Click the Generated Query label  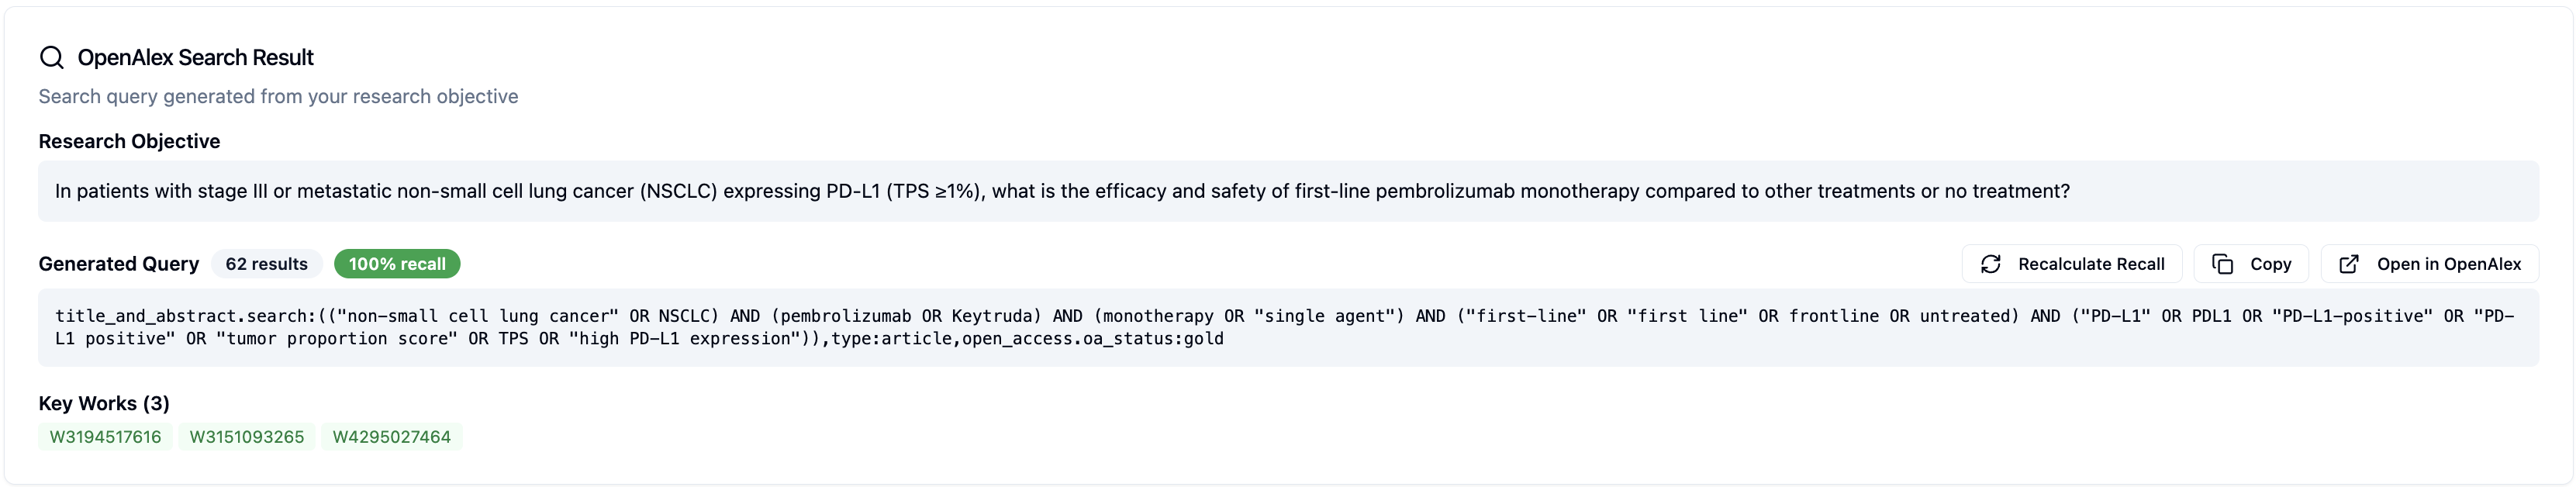tap(118, 264)
